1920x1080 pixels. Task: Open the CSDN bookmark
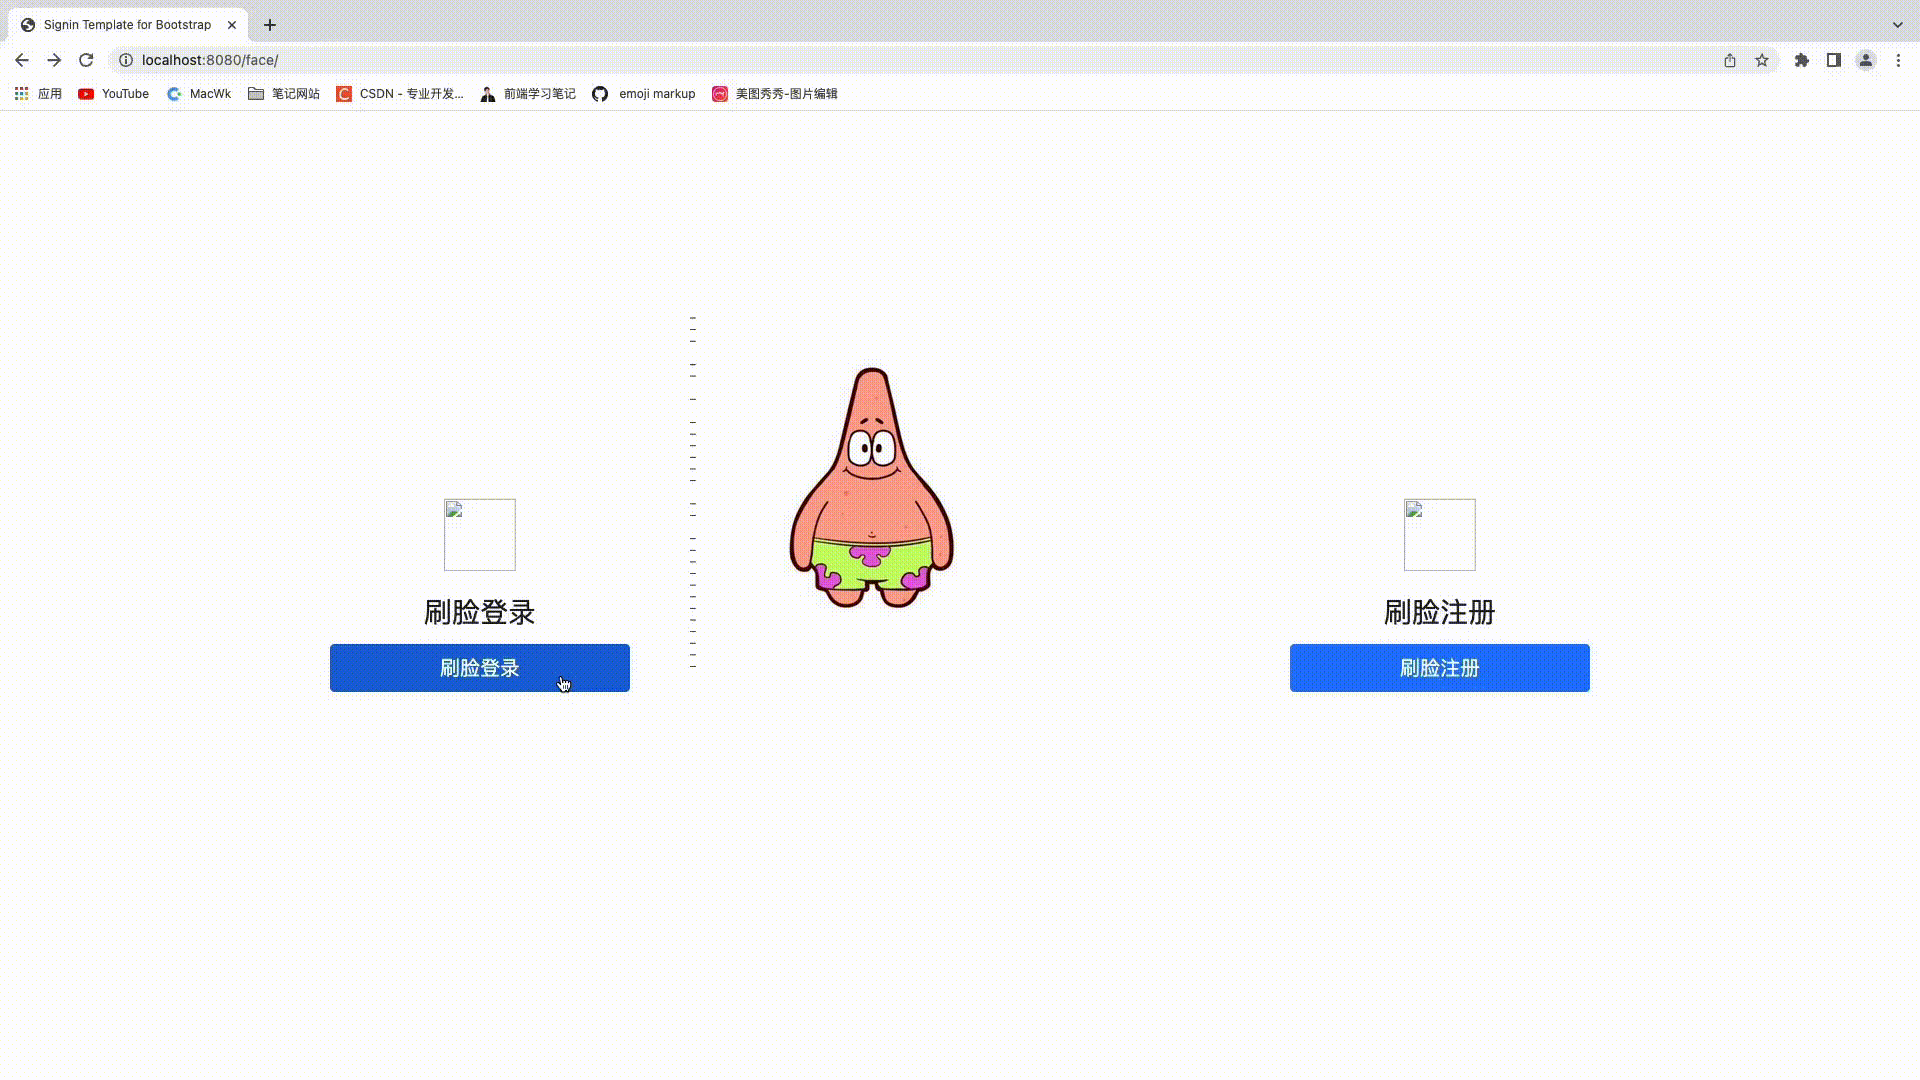pyautogui.click(x=400, y=93)
